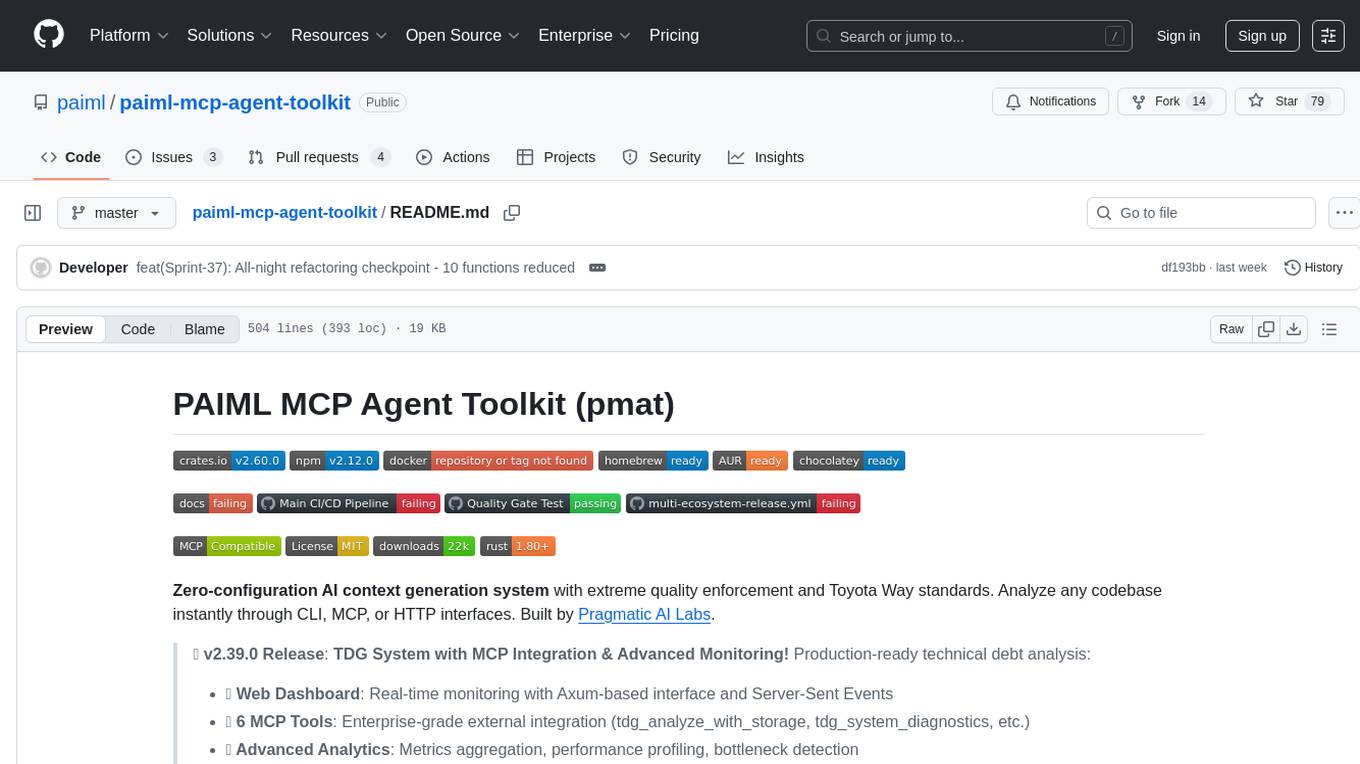The image size is (1360, 764).
Task: Open the Raw file view
Action: pyautogui.click(x=1231, y=329)
